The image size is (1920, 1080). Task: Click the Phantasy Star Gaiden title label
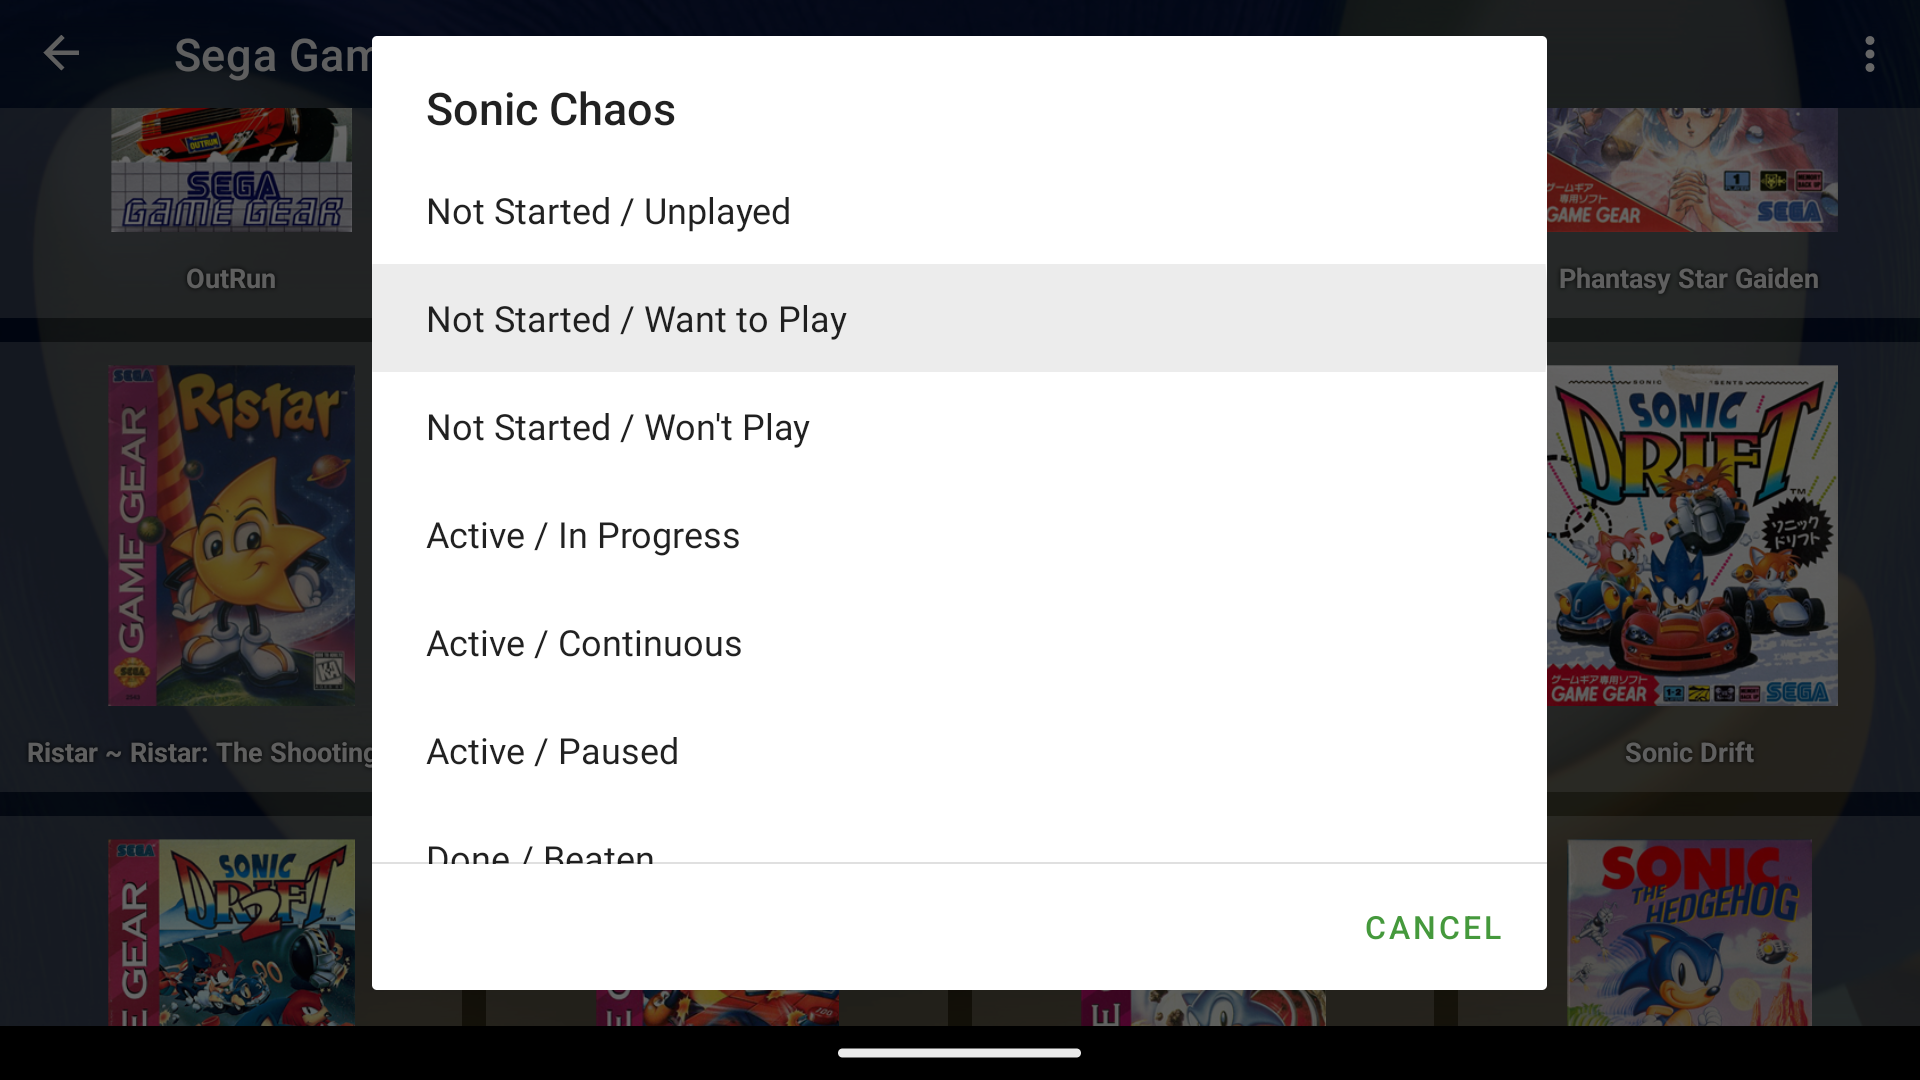pos(1689,279)
